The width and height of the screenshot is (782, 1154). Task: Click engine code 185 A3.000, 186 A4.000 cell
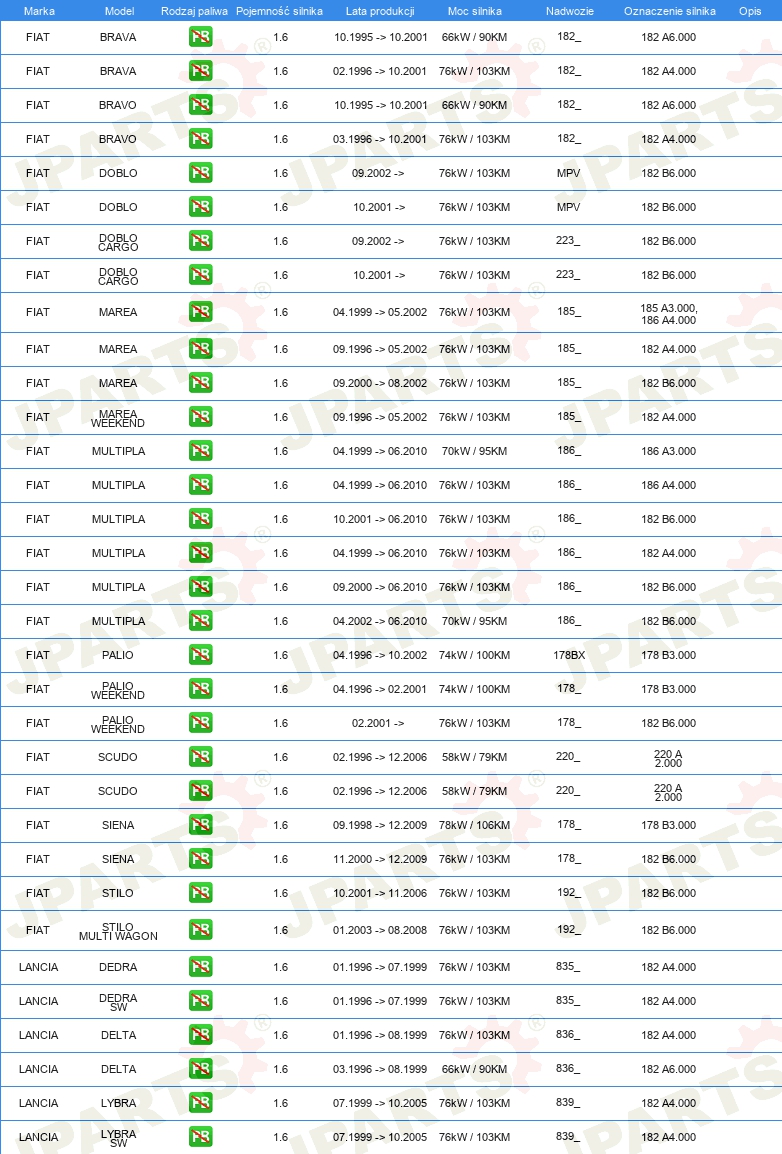669,314
